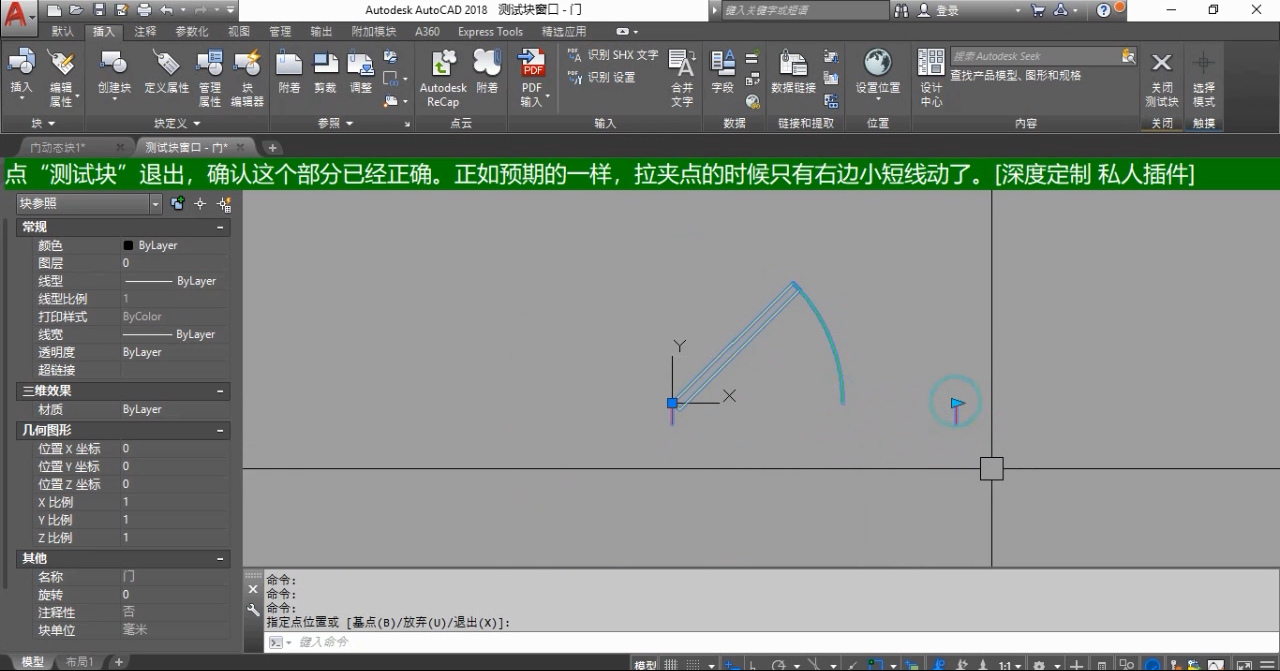Click the command line input field
1280x671 pixels.
[770, 642]
